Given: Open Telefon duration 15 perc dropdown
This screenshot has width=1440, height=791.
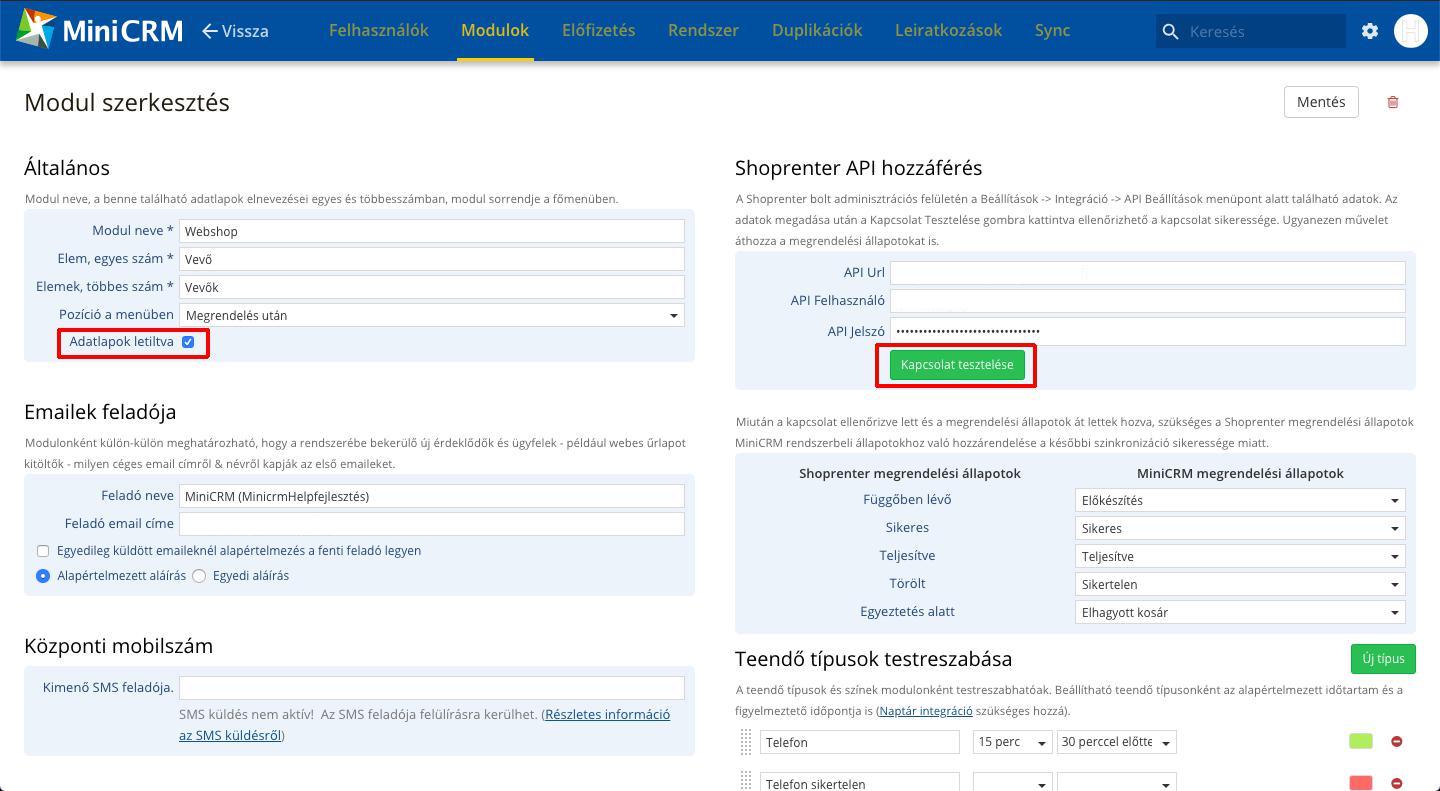Looking at the screenshot, I should (1012, 742).
